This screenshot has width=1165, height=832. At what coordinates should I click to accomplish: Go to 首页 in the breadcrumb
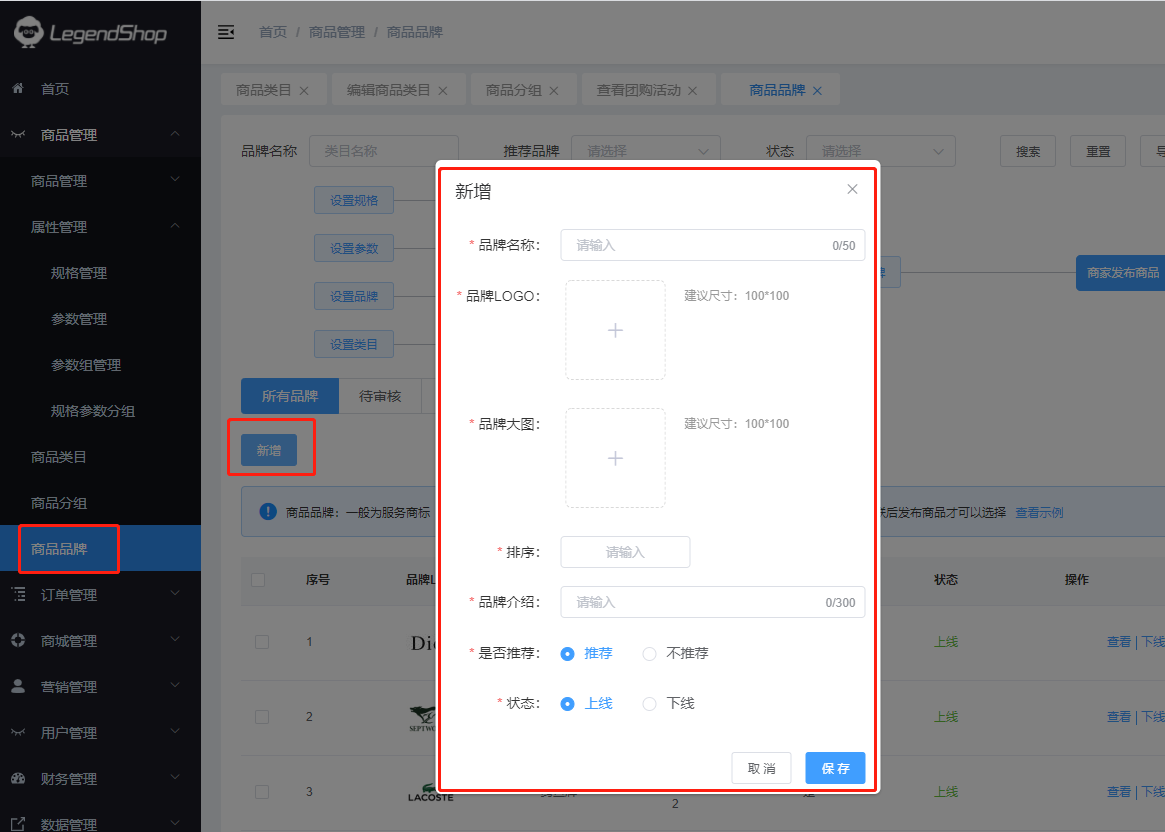click(273, 32)
